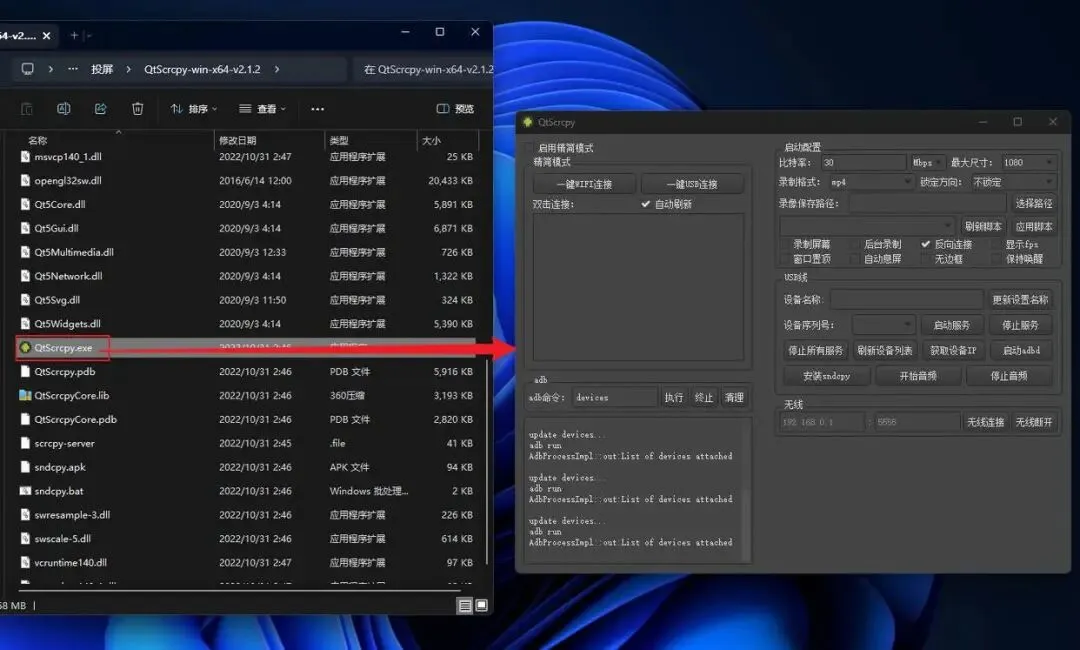Sort by 大小 column header
The width and height of the screenshot is (1080, 650).
click(431, 140)
